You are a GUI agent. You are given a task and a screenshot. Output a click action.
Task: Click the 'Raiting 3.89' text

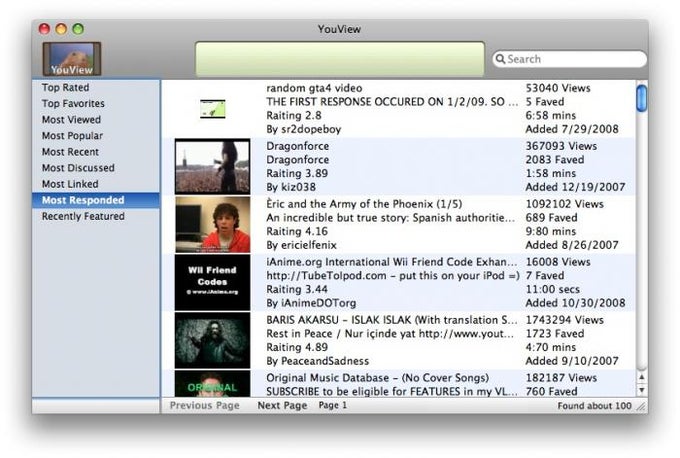[x=297, y=173]
